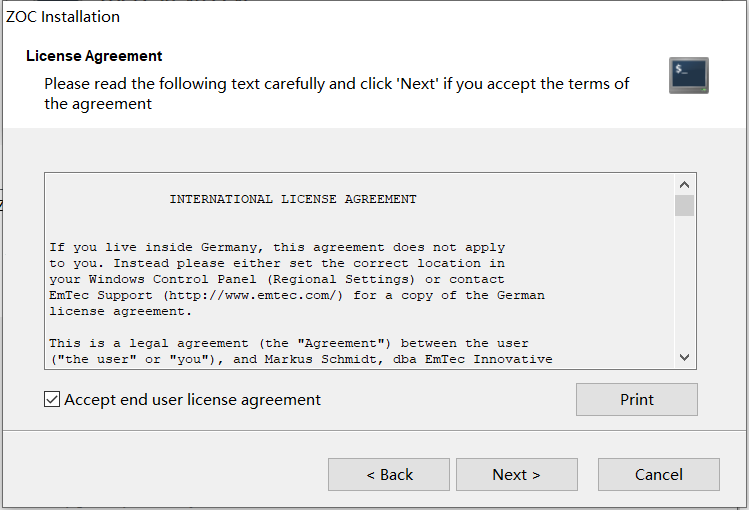Click the http://www.emtec.com/ URL text

[x=253, y=296]
